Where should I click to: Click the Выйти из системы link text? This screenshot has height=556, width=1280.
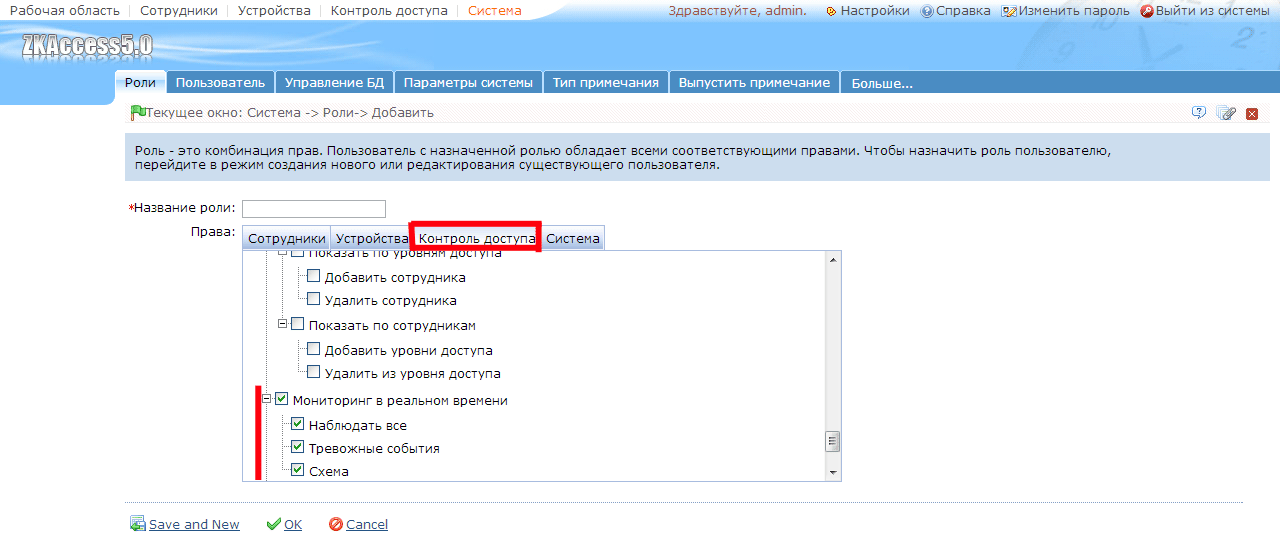click(x=1212, y=10)
